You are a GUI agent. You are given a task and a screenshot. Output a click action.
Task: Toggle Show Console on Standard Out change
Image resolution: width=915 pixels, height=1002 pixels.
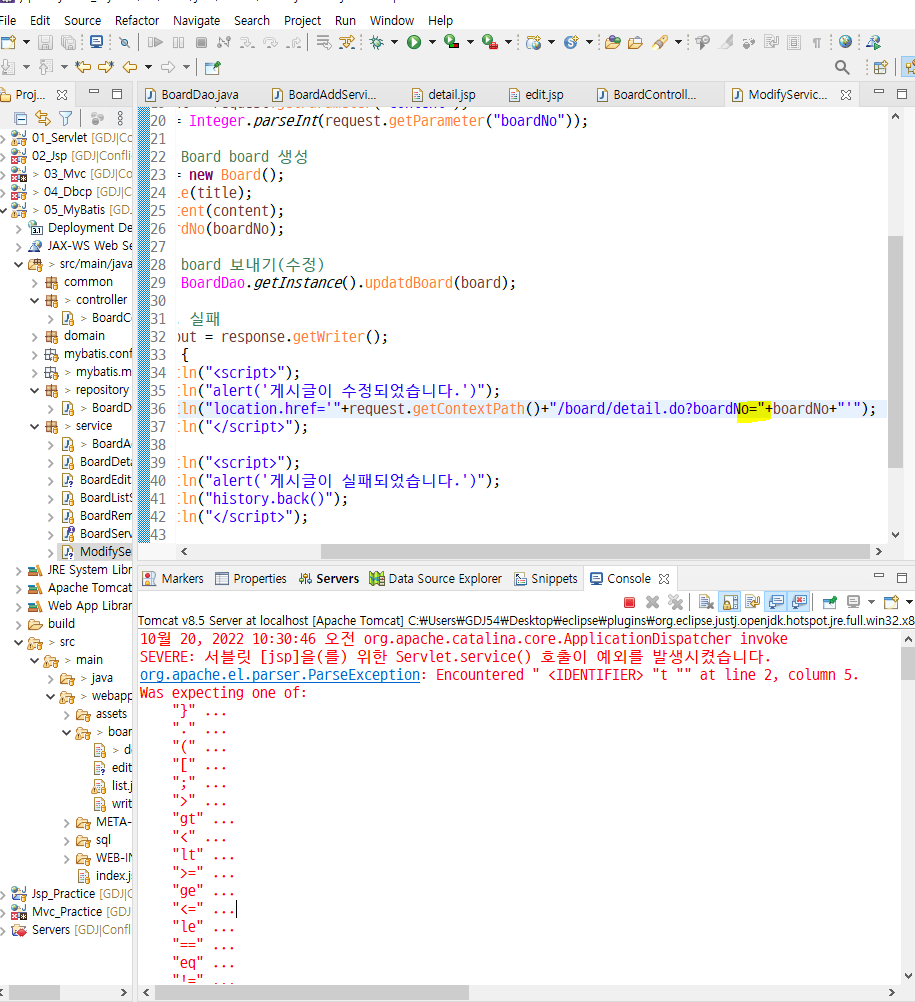tap(776, 602)
